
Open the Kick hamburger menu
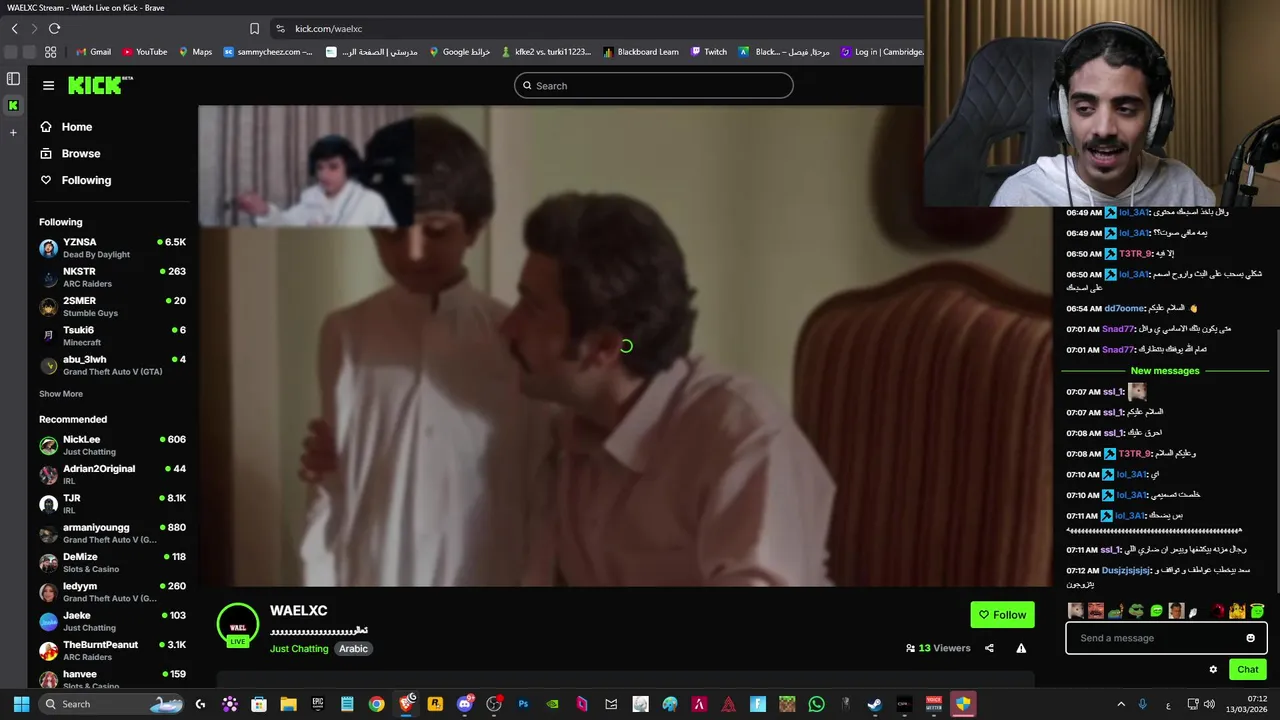tap(48, 86)
